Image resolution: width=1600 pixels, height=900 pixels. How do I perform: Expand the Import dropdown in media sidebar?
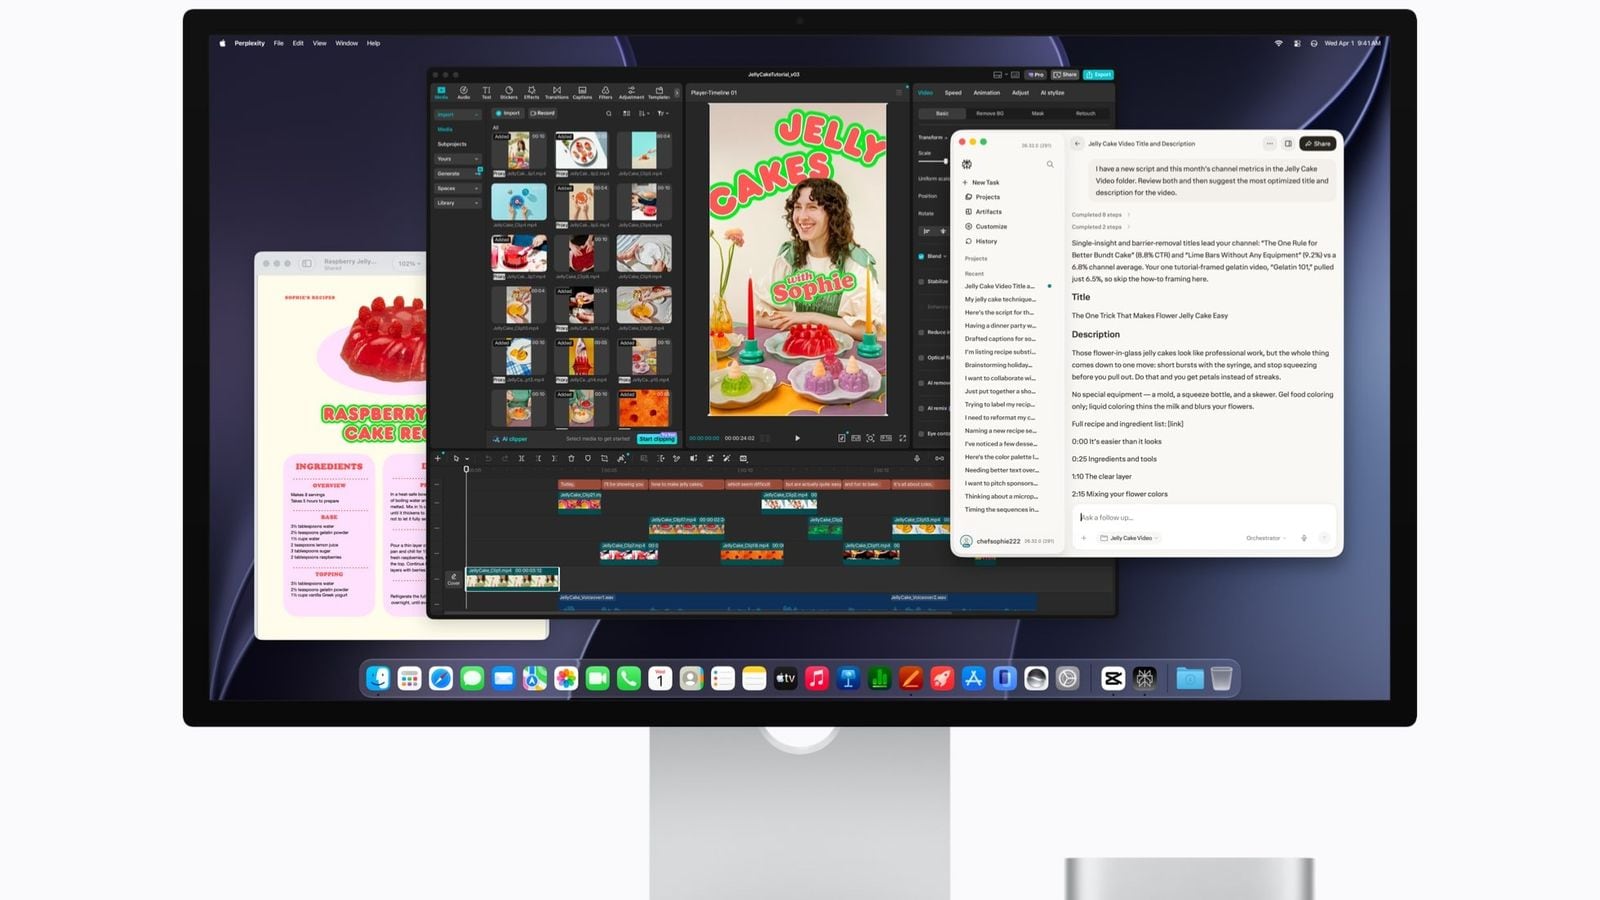pos(457,114)
